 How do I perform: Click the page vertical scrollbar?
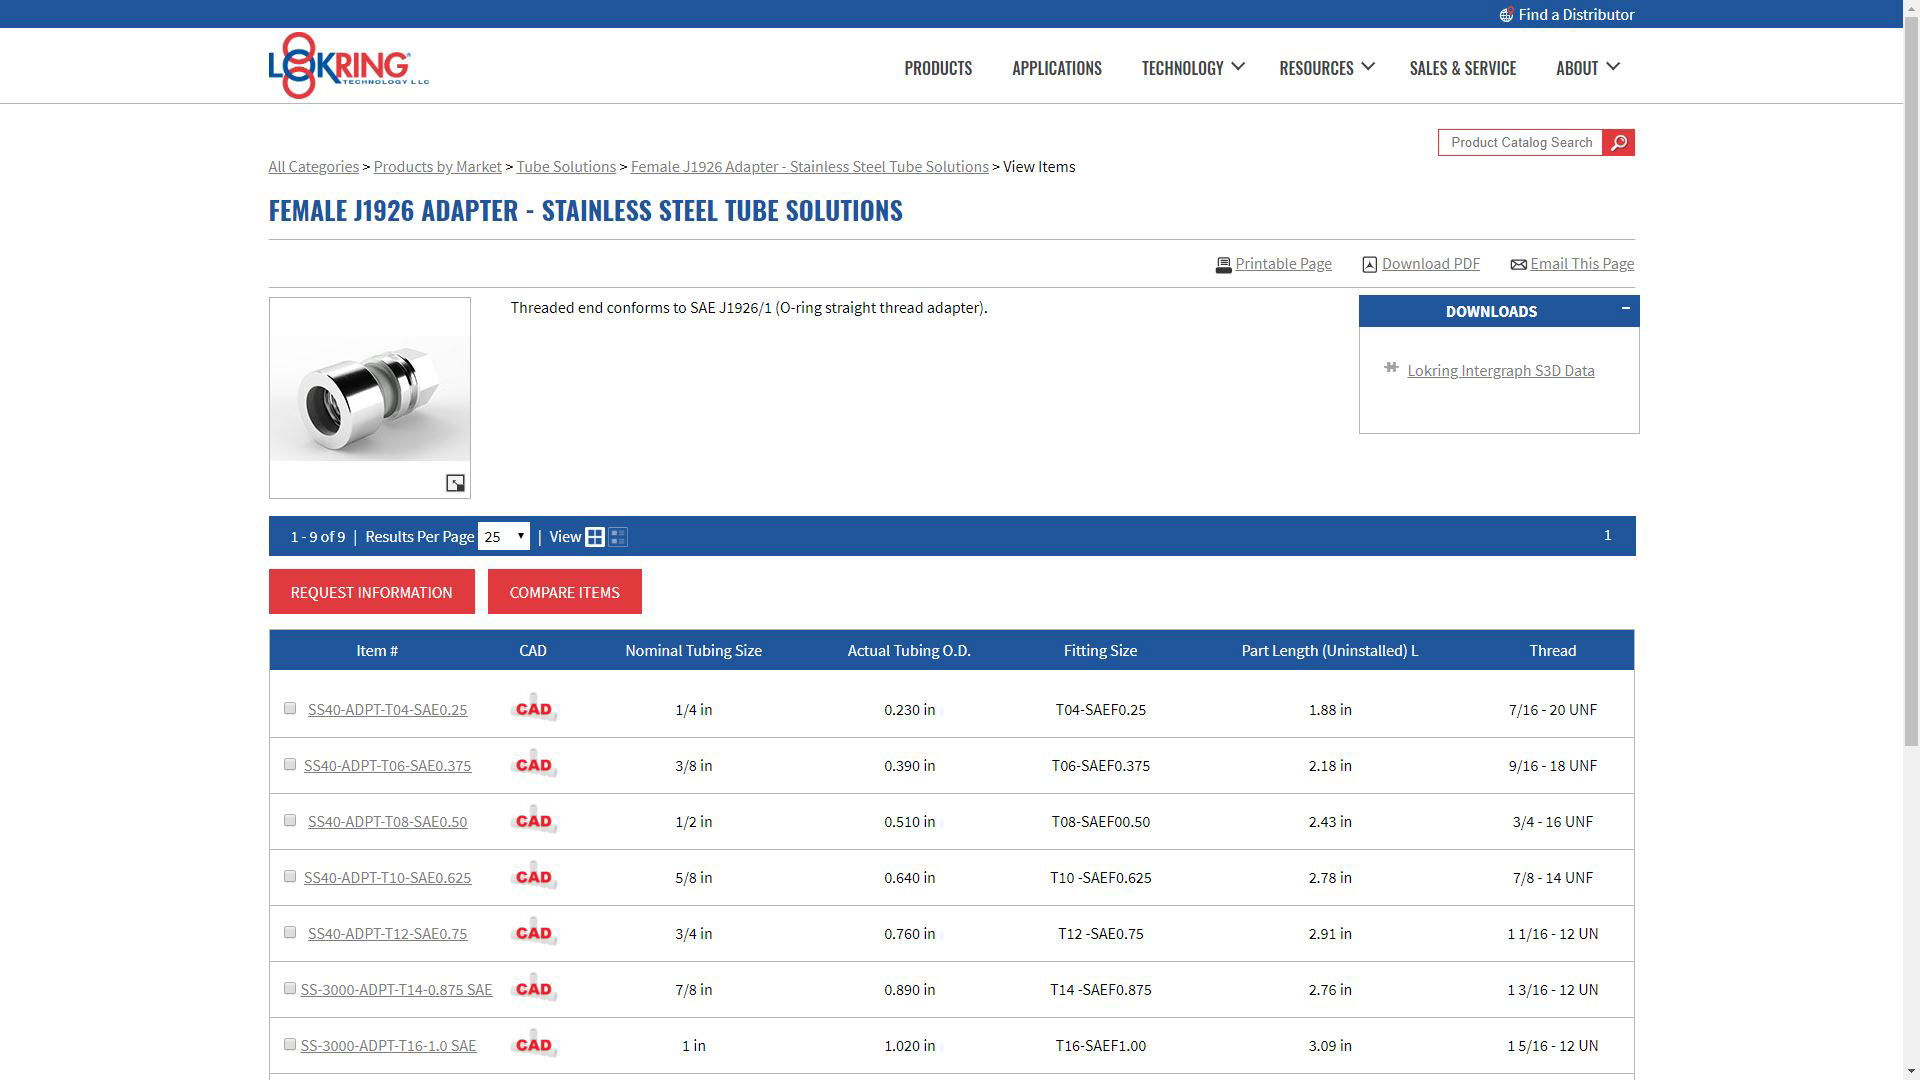1911,400
